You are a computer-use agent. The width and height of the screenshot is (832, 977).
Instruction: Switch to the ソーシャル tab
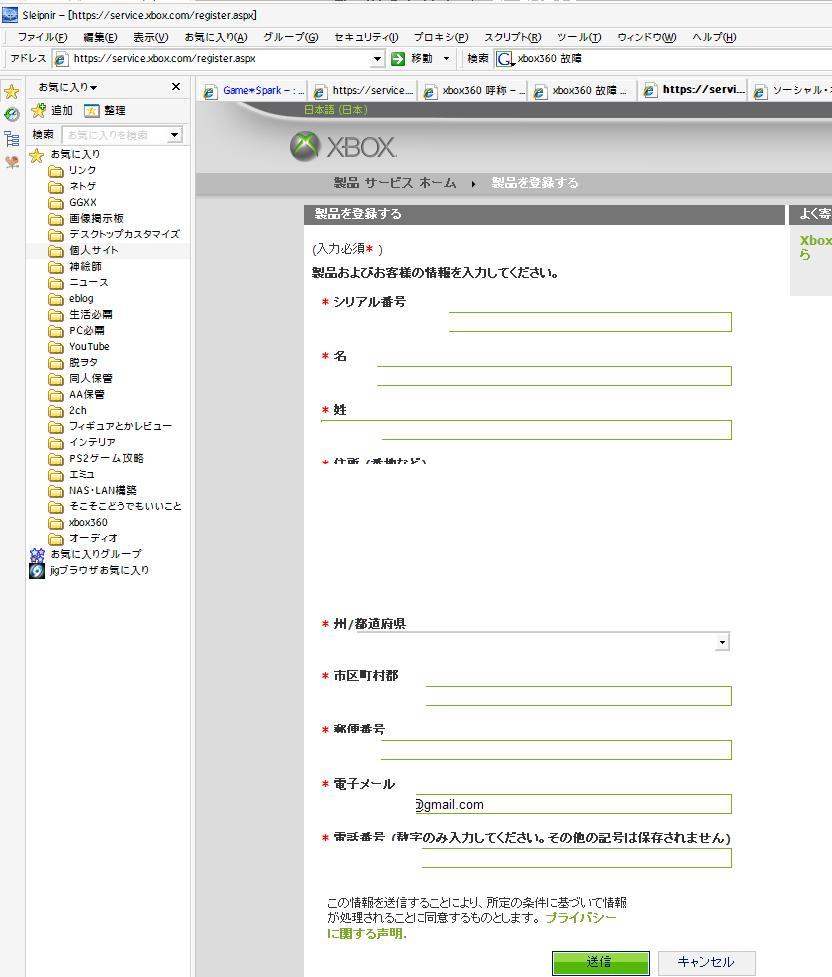(791, 91)
